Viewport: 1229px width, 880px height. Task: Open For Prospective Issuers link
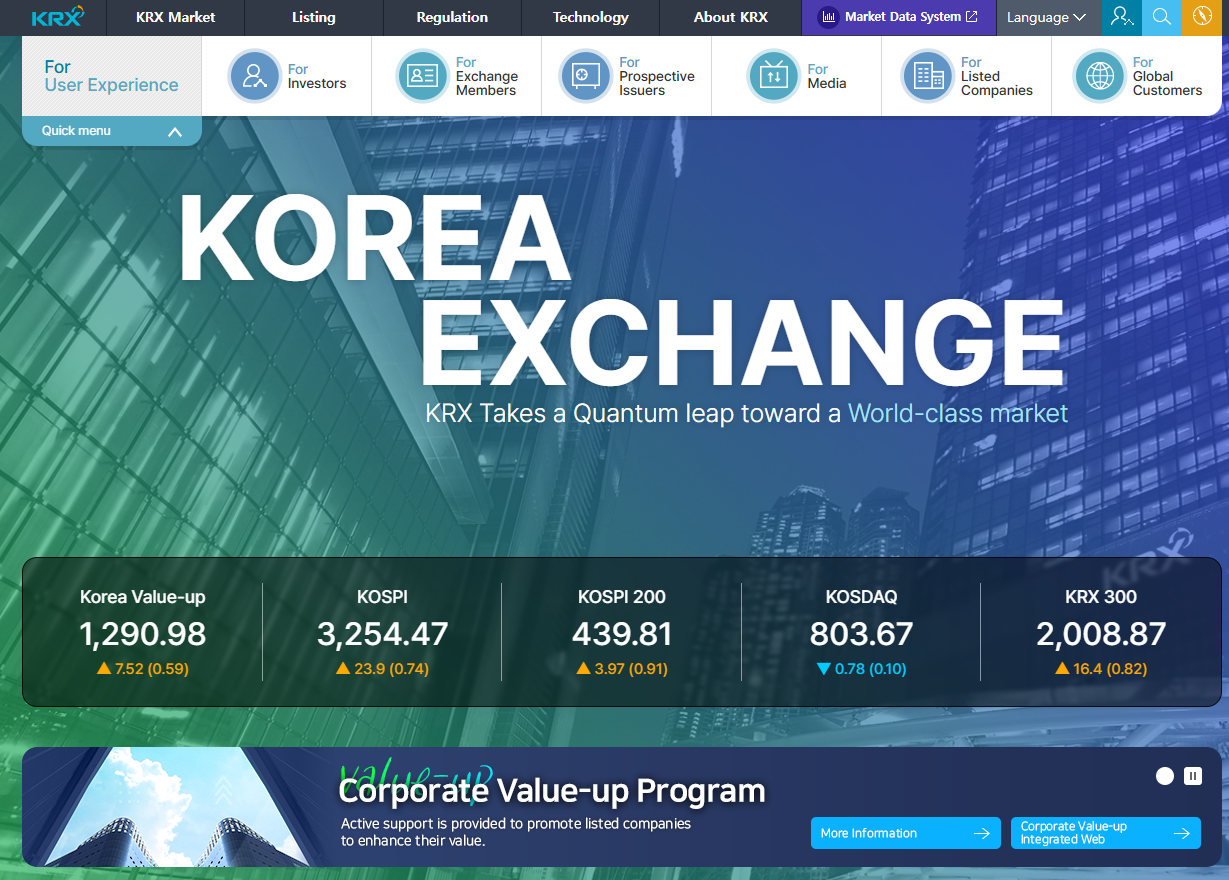point(656,76)
